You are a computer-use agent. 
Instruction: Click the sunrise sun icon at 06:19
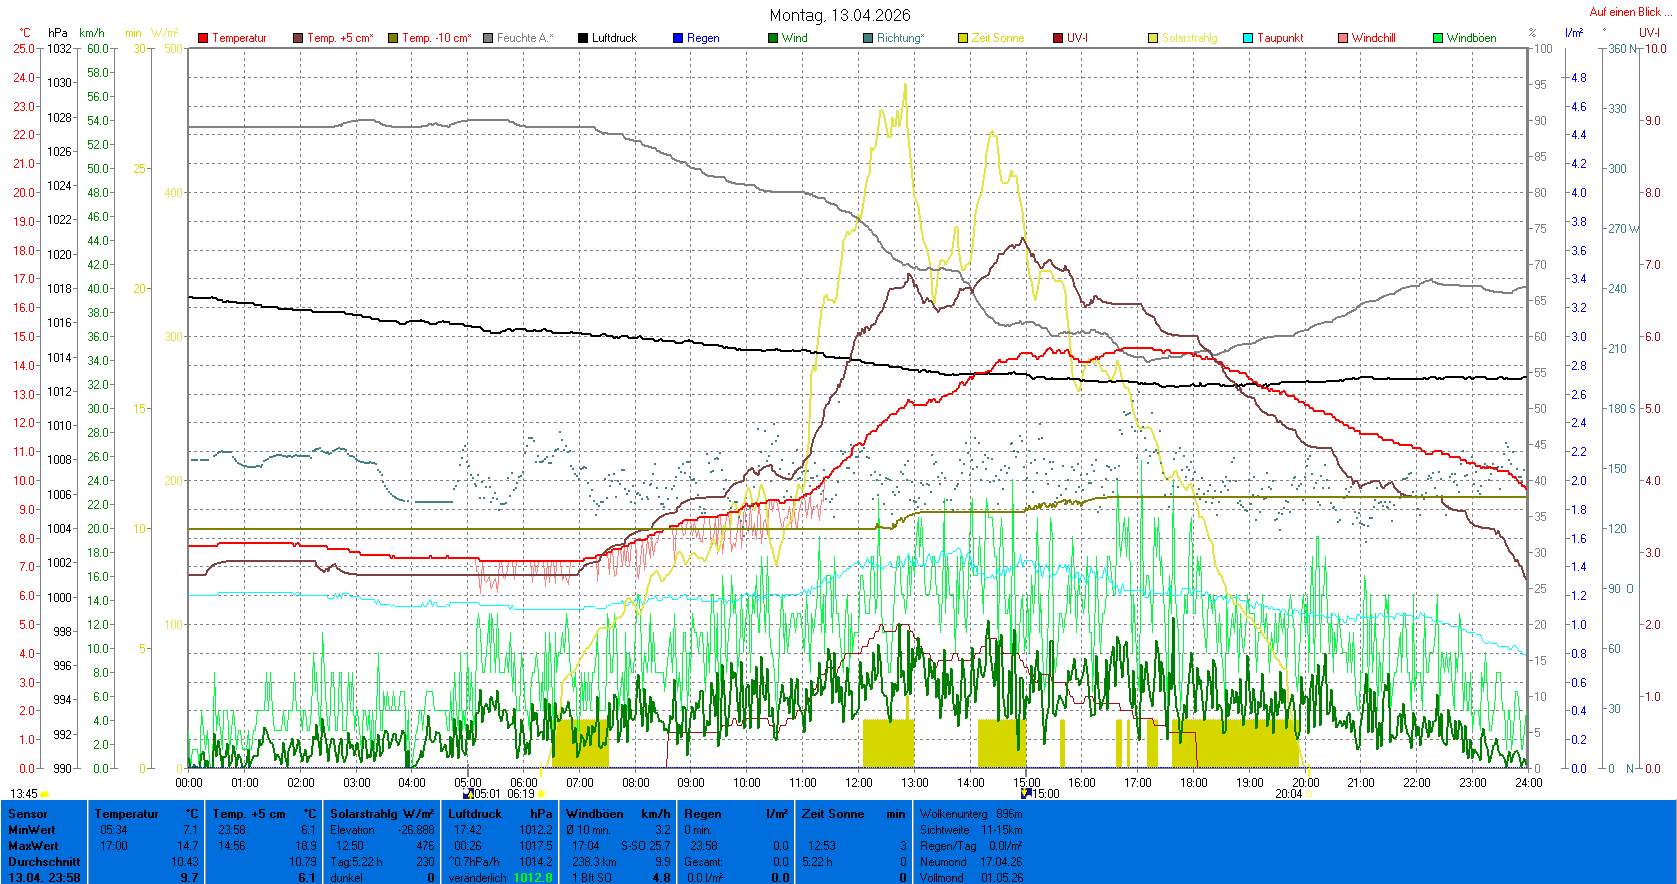pos(541,794)
